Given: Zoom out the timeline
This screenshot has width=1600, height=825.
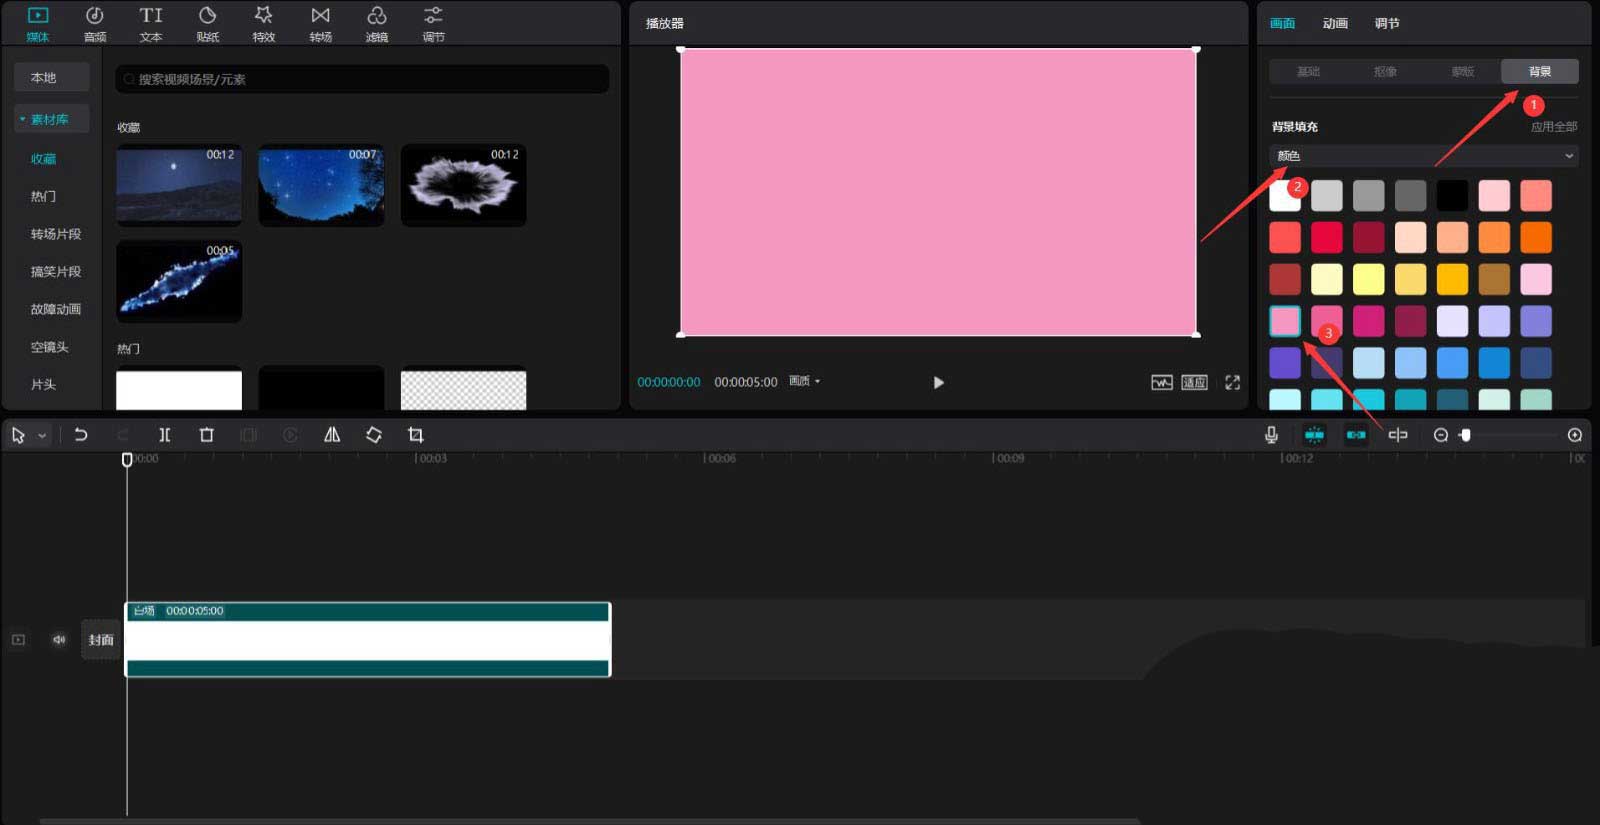Looking at the screenshot, I should (x=1441, y=435).
